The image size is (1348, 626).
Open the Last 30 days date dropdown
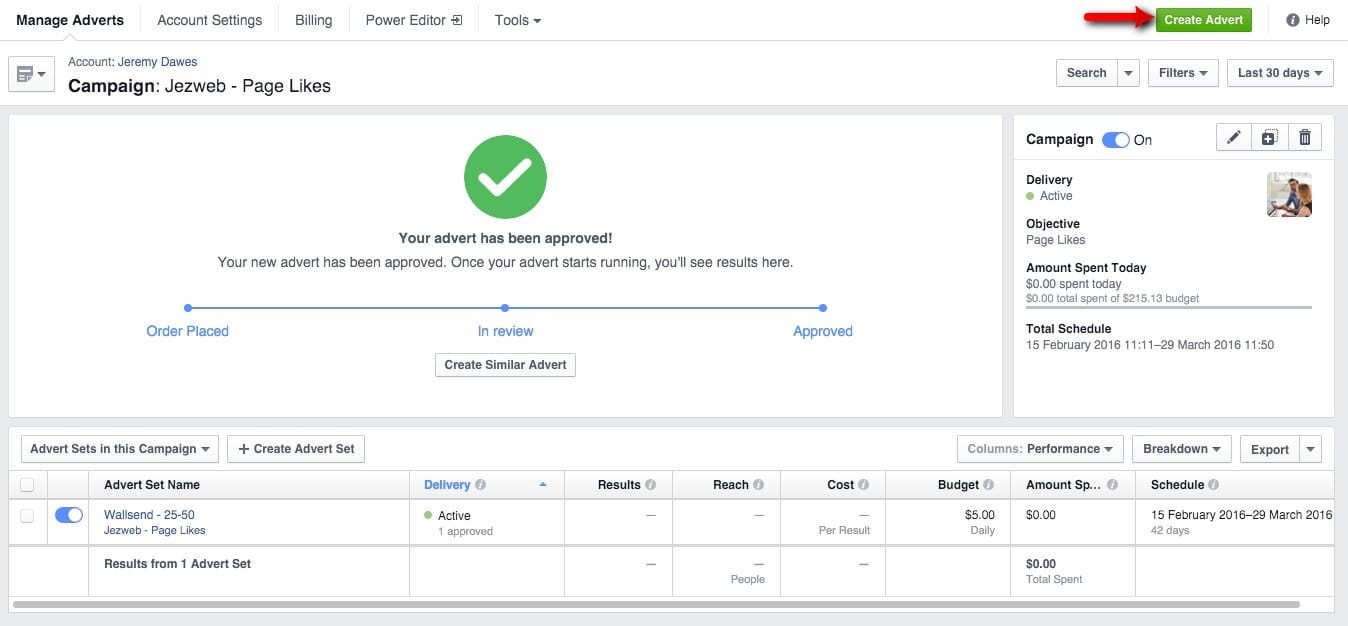[1280, 73]
